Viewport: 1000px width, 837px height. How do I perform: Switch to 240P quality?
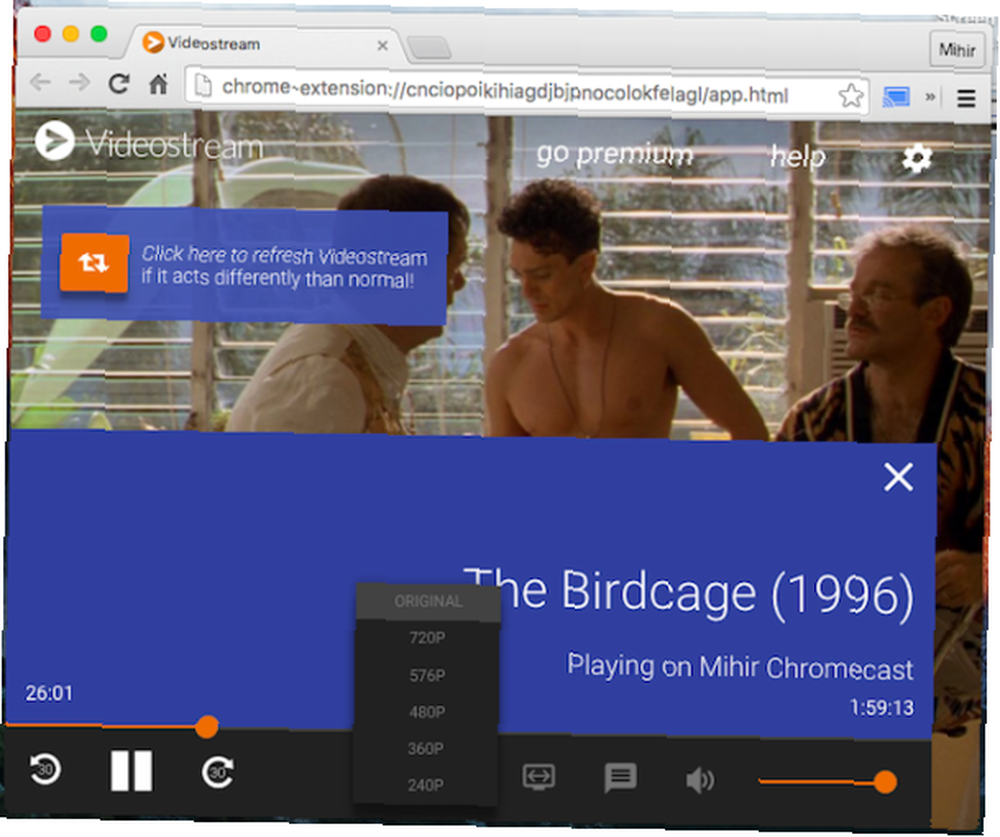pyautogui.click(x=425, y=785)
